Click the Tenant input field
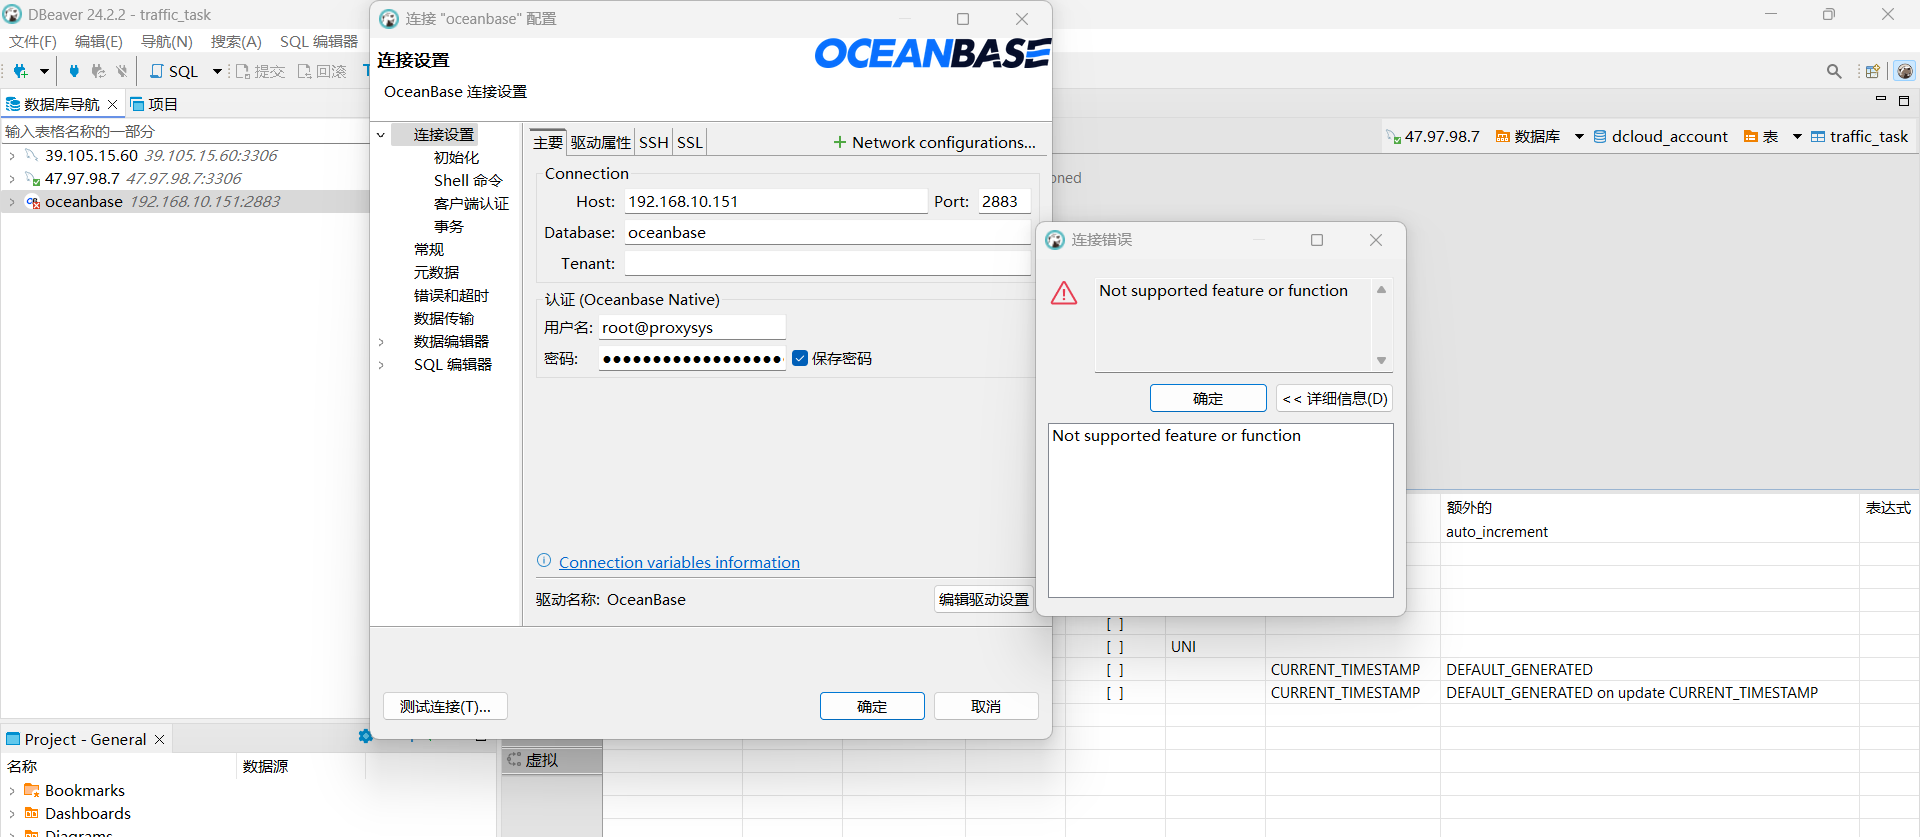This screenshot has width=1920, height=837. [827, 264]
